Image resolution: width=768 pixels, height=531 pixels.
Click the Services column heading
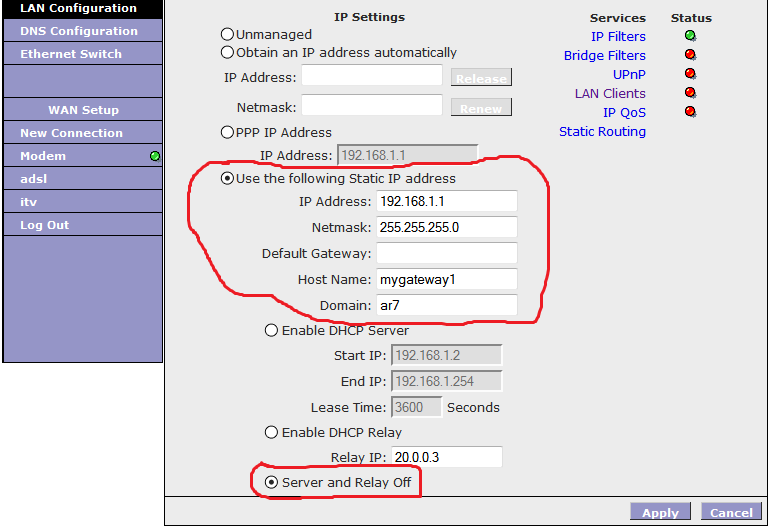(618, 18)
